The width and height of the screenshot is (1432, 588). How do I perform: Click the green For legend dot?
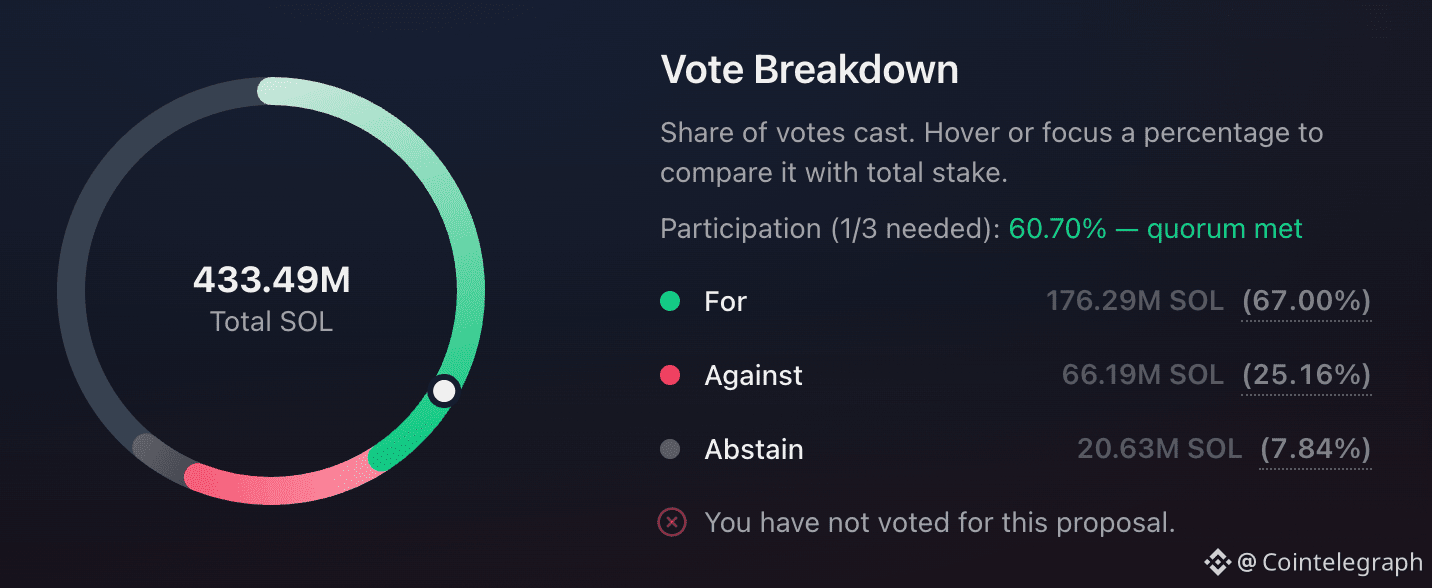tap(670, 301)
